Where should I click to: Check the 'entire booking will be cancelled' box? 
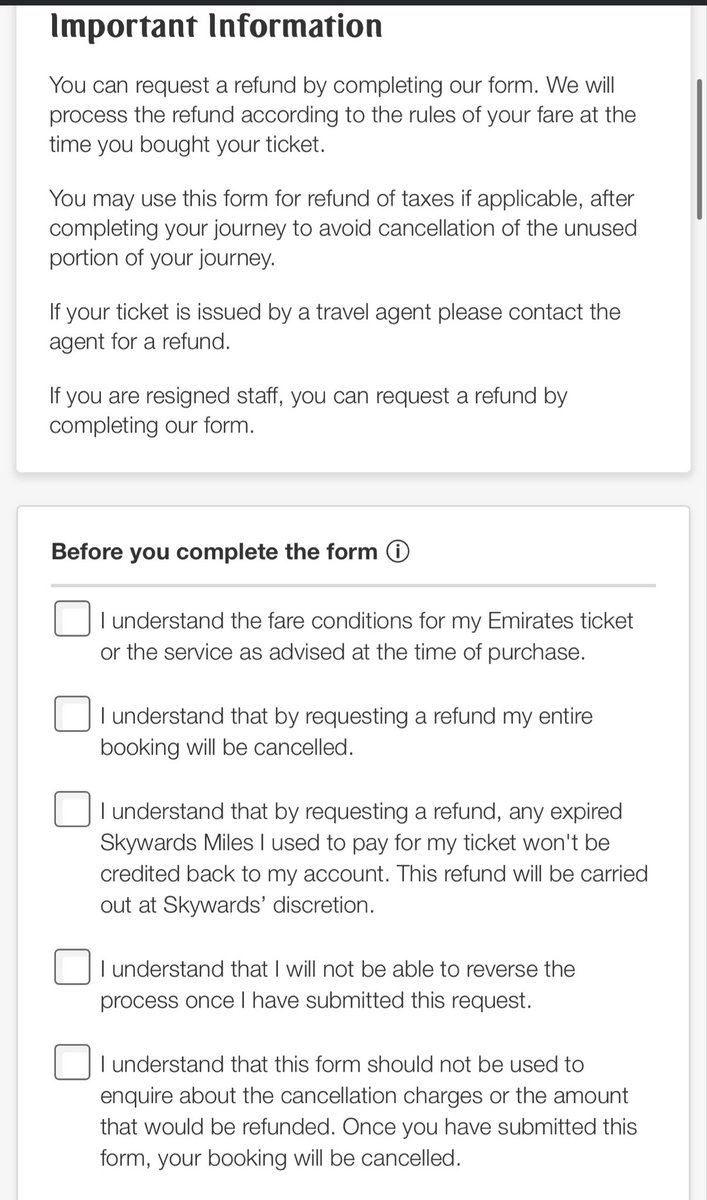pos(72,714)
